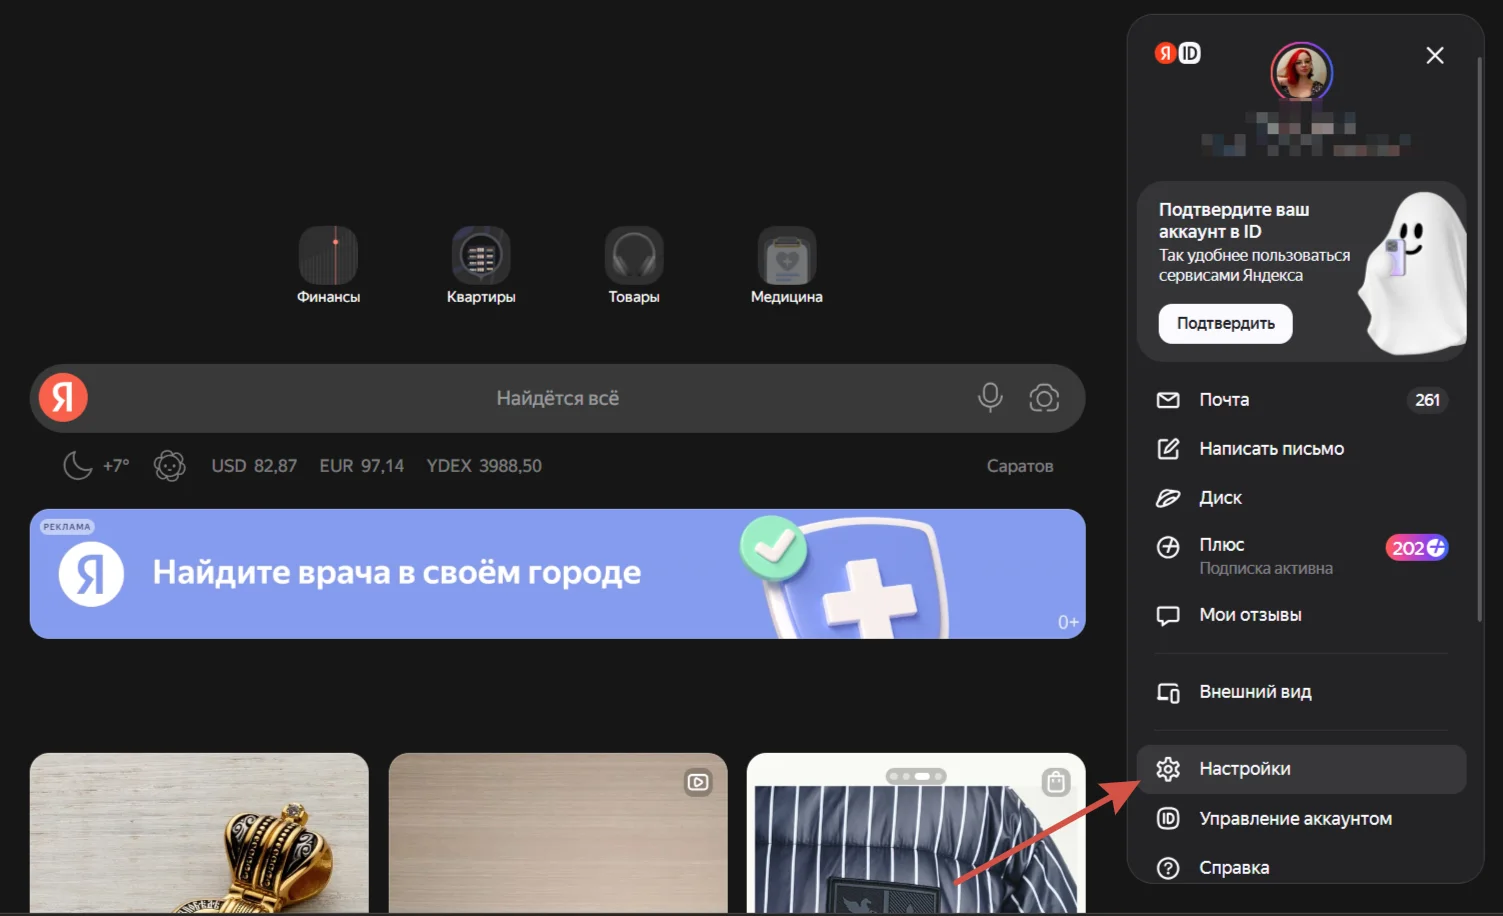Click the account panel scrollbar
This screenshot has height=916, width=1503.
[x=1479, y=340]
